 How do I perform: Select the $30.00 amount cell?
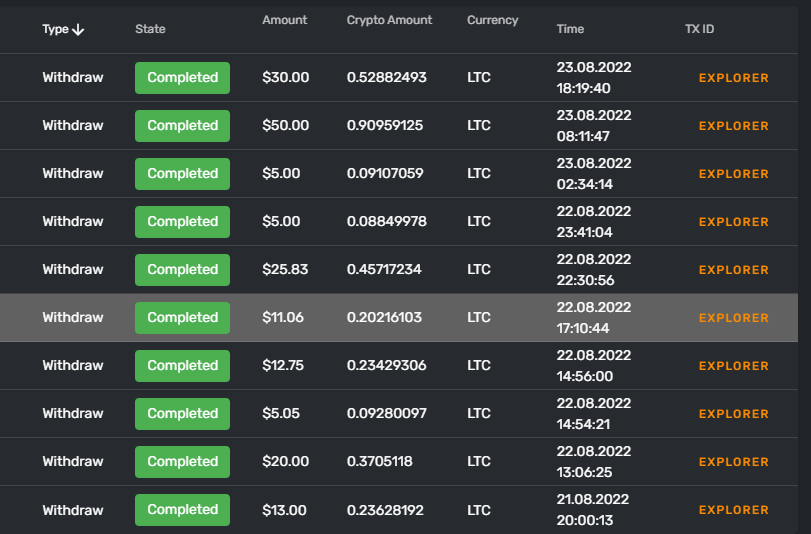point(286,78)
